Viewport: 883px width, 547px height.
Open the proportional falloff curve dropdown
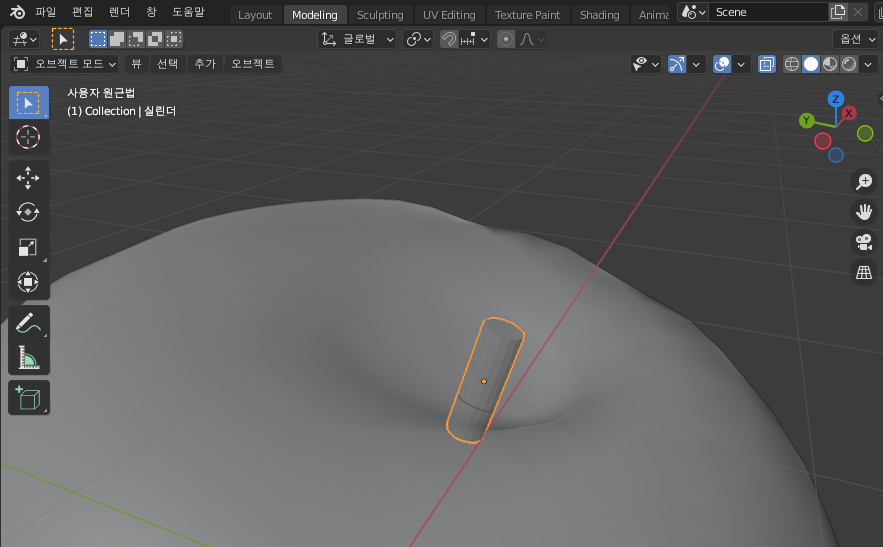coord(532,39)
